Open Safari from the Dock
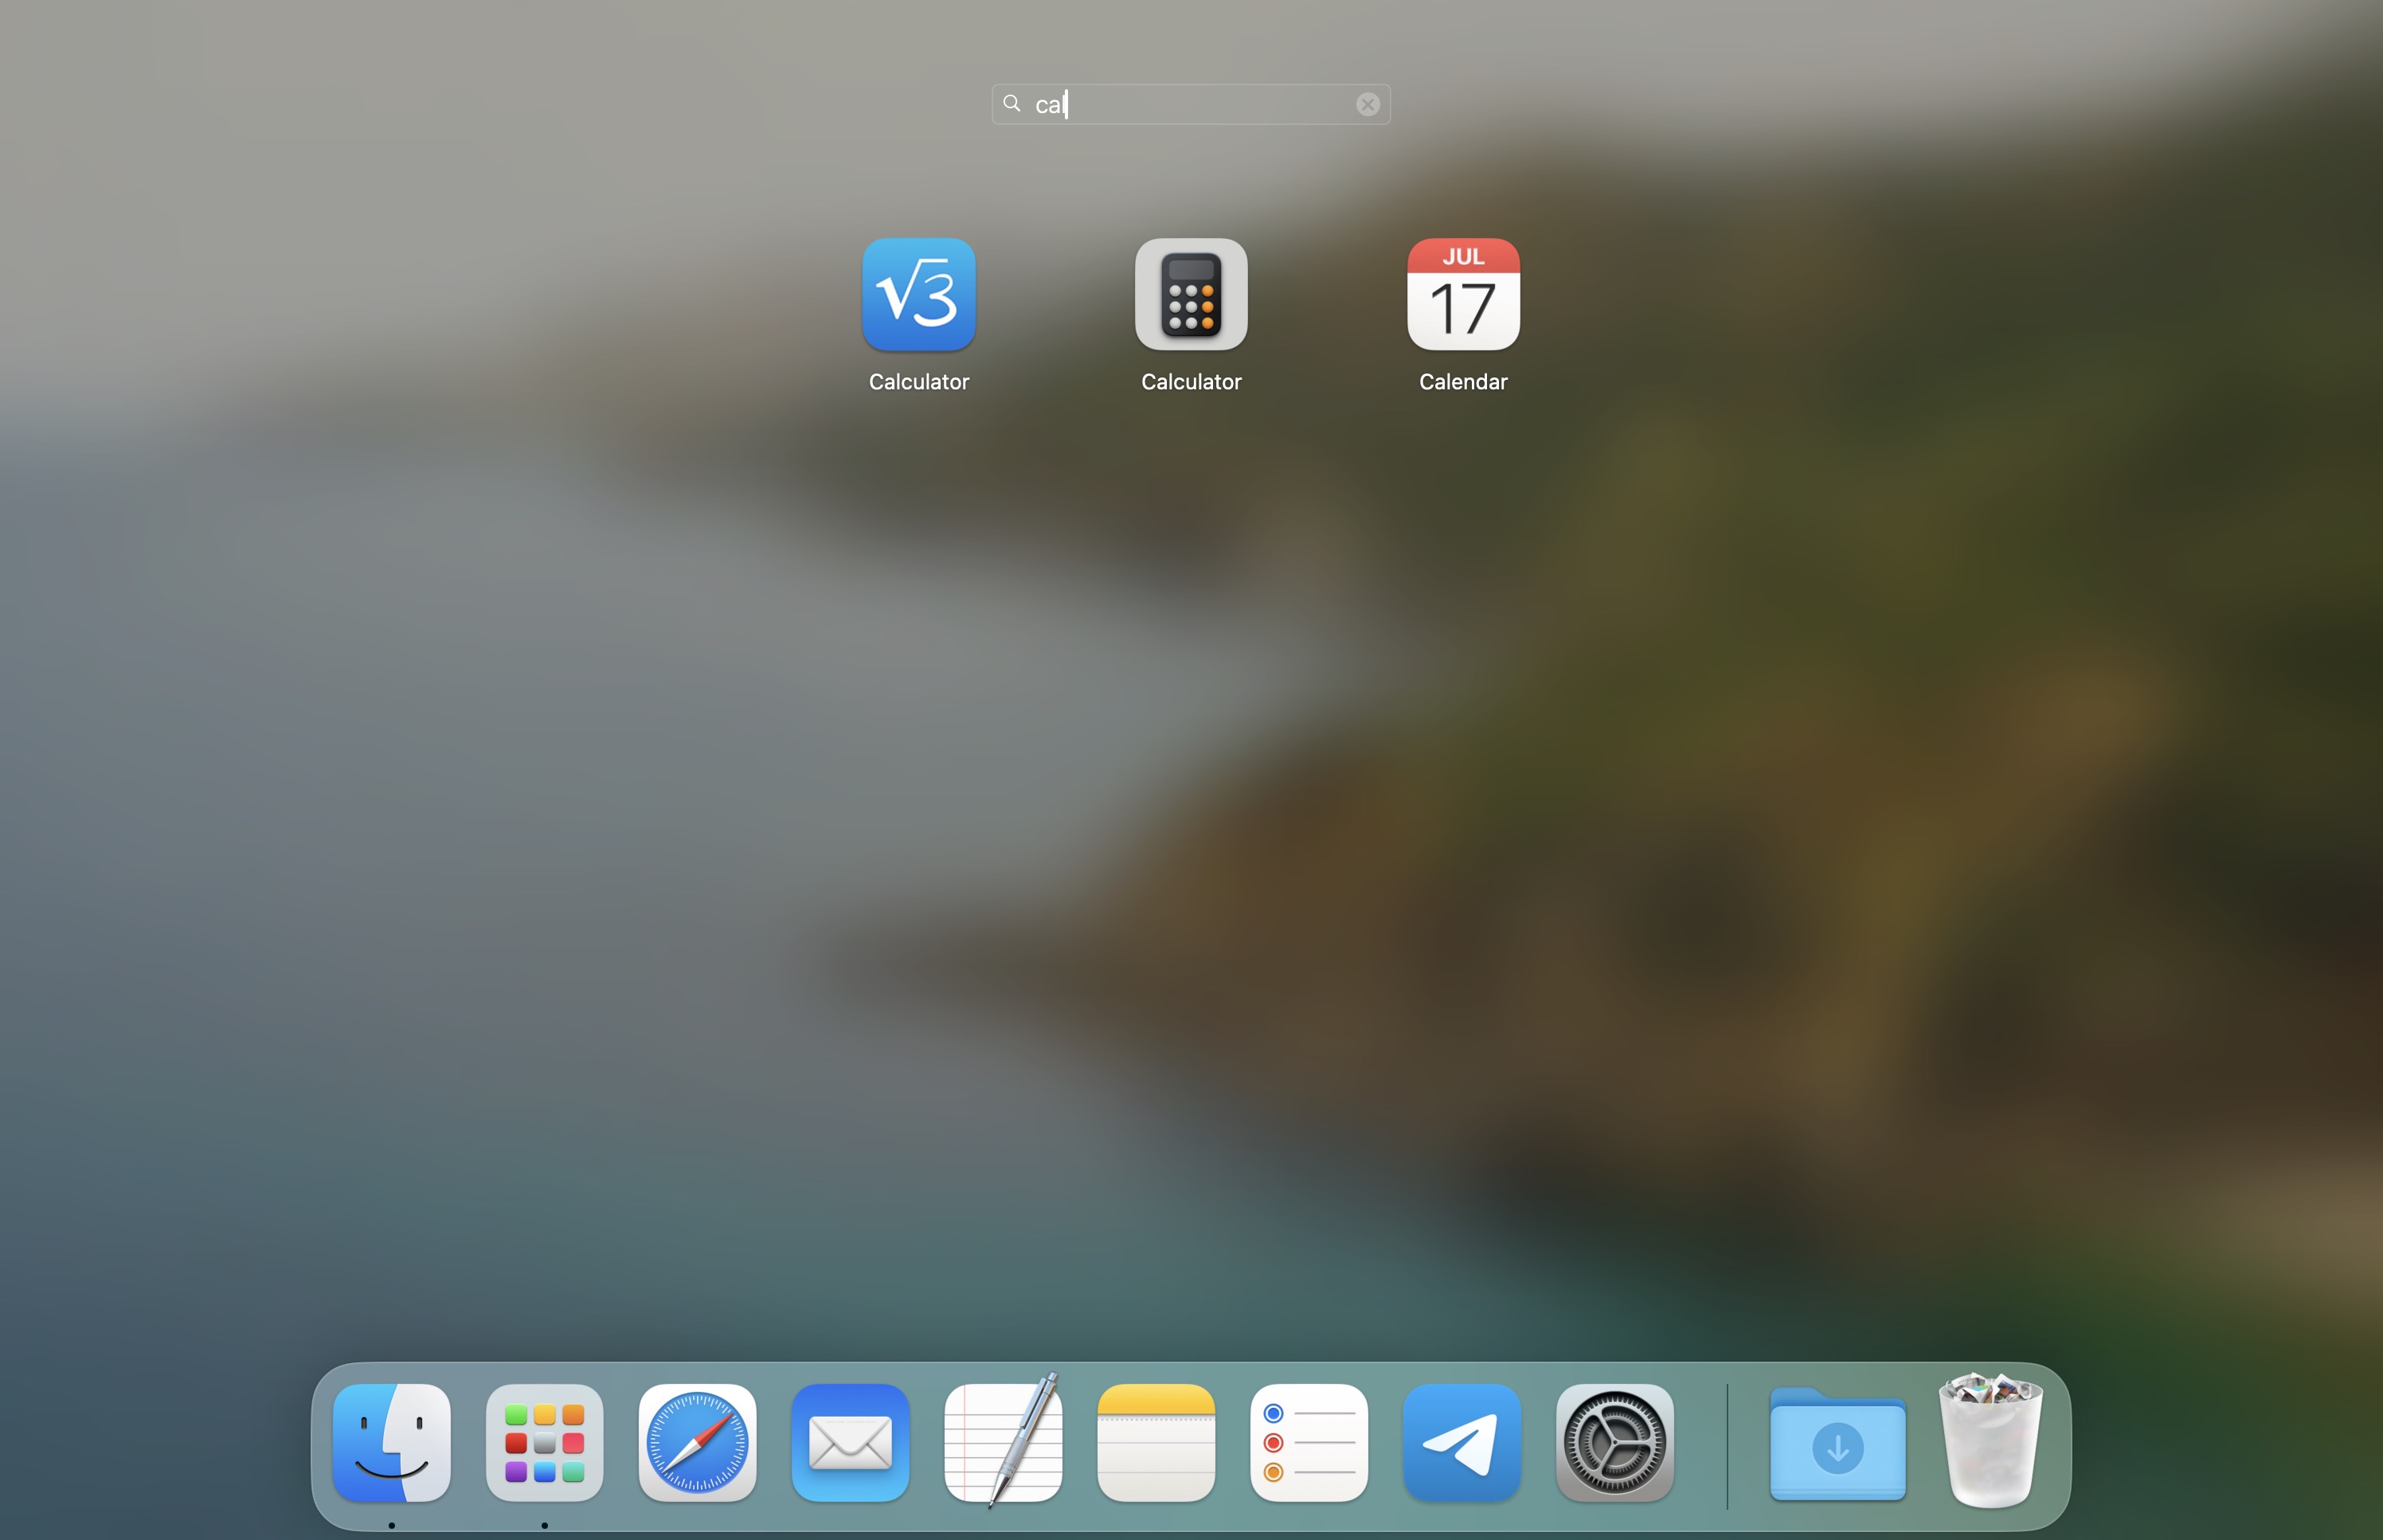The width and height of the screenshot is (2383, 1540). point(697,1442)
